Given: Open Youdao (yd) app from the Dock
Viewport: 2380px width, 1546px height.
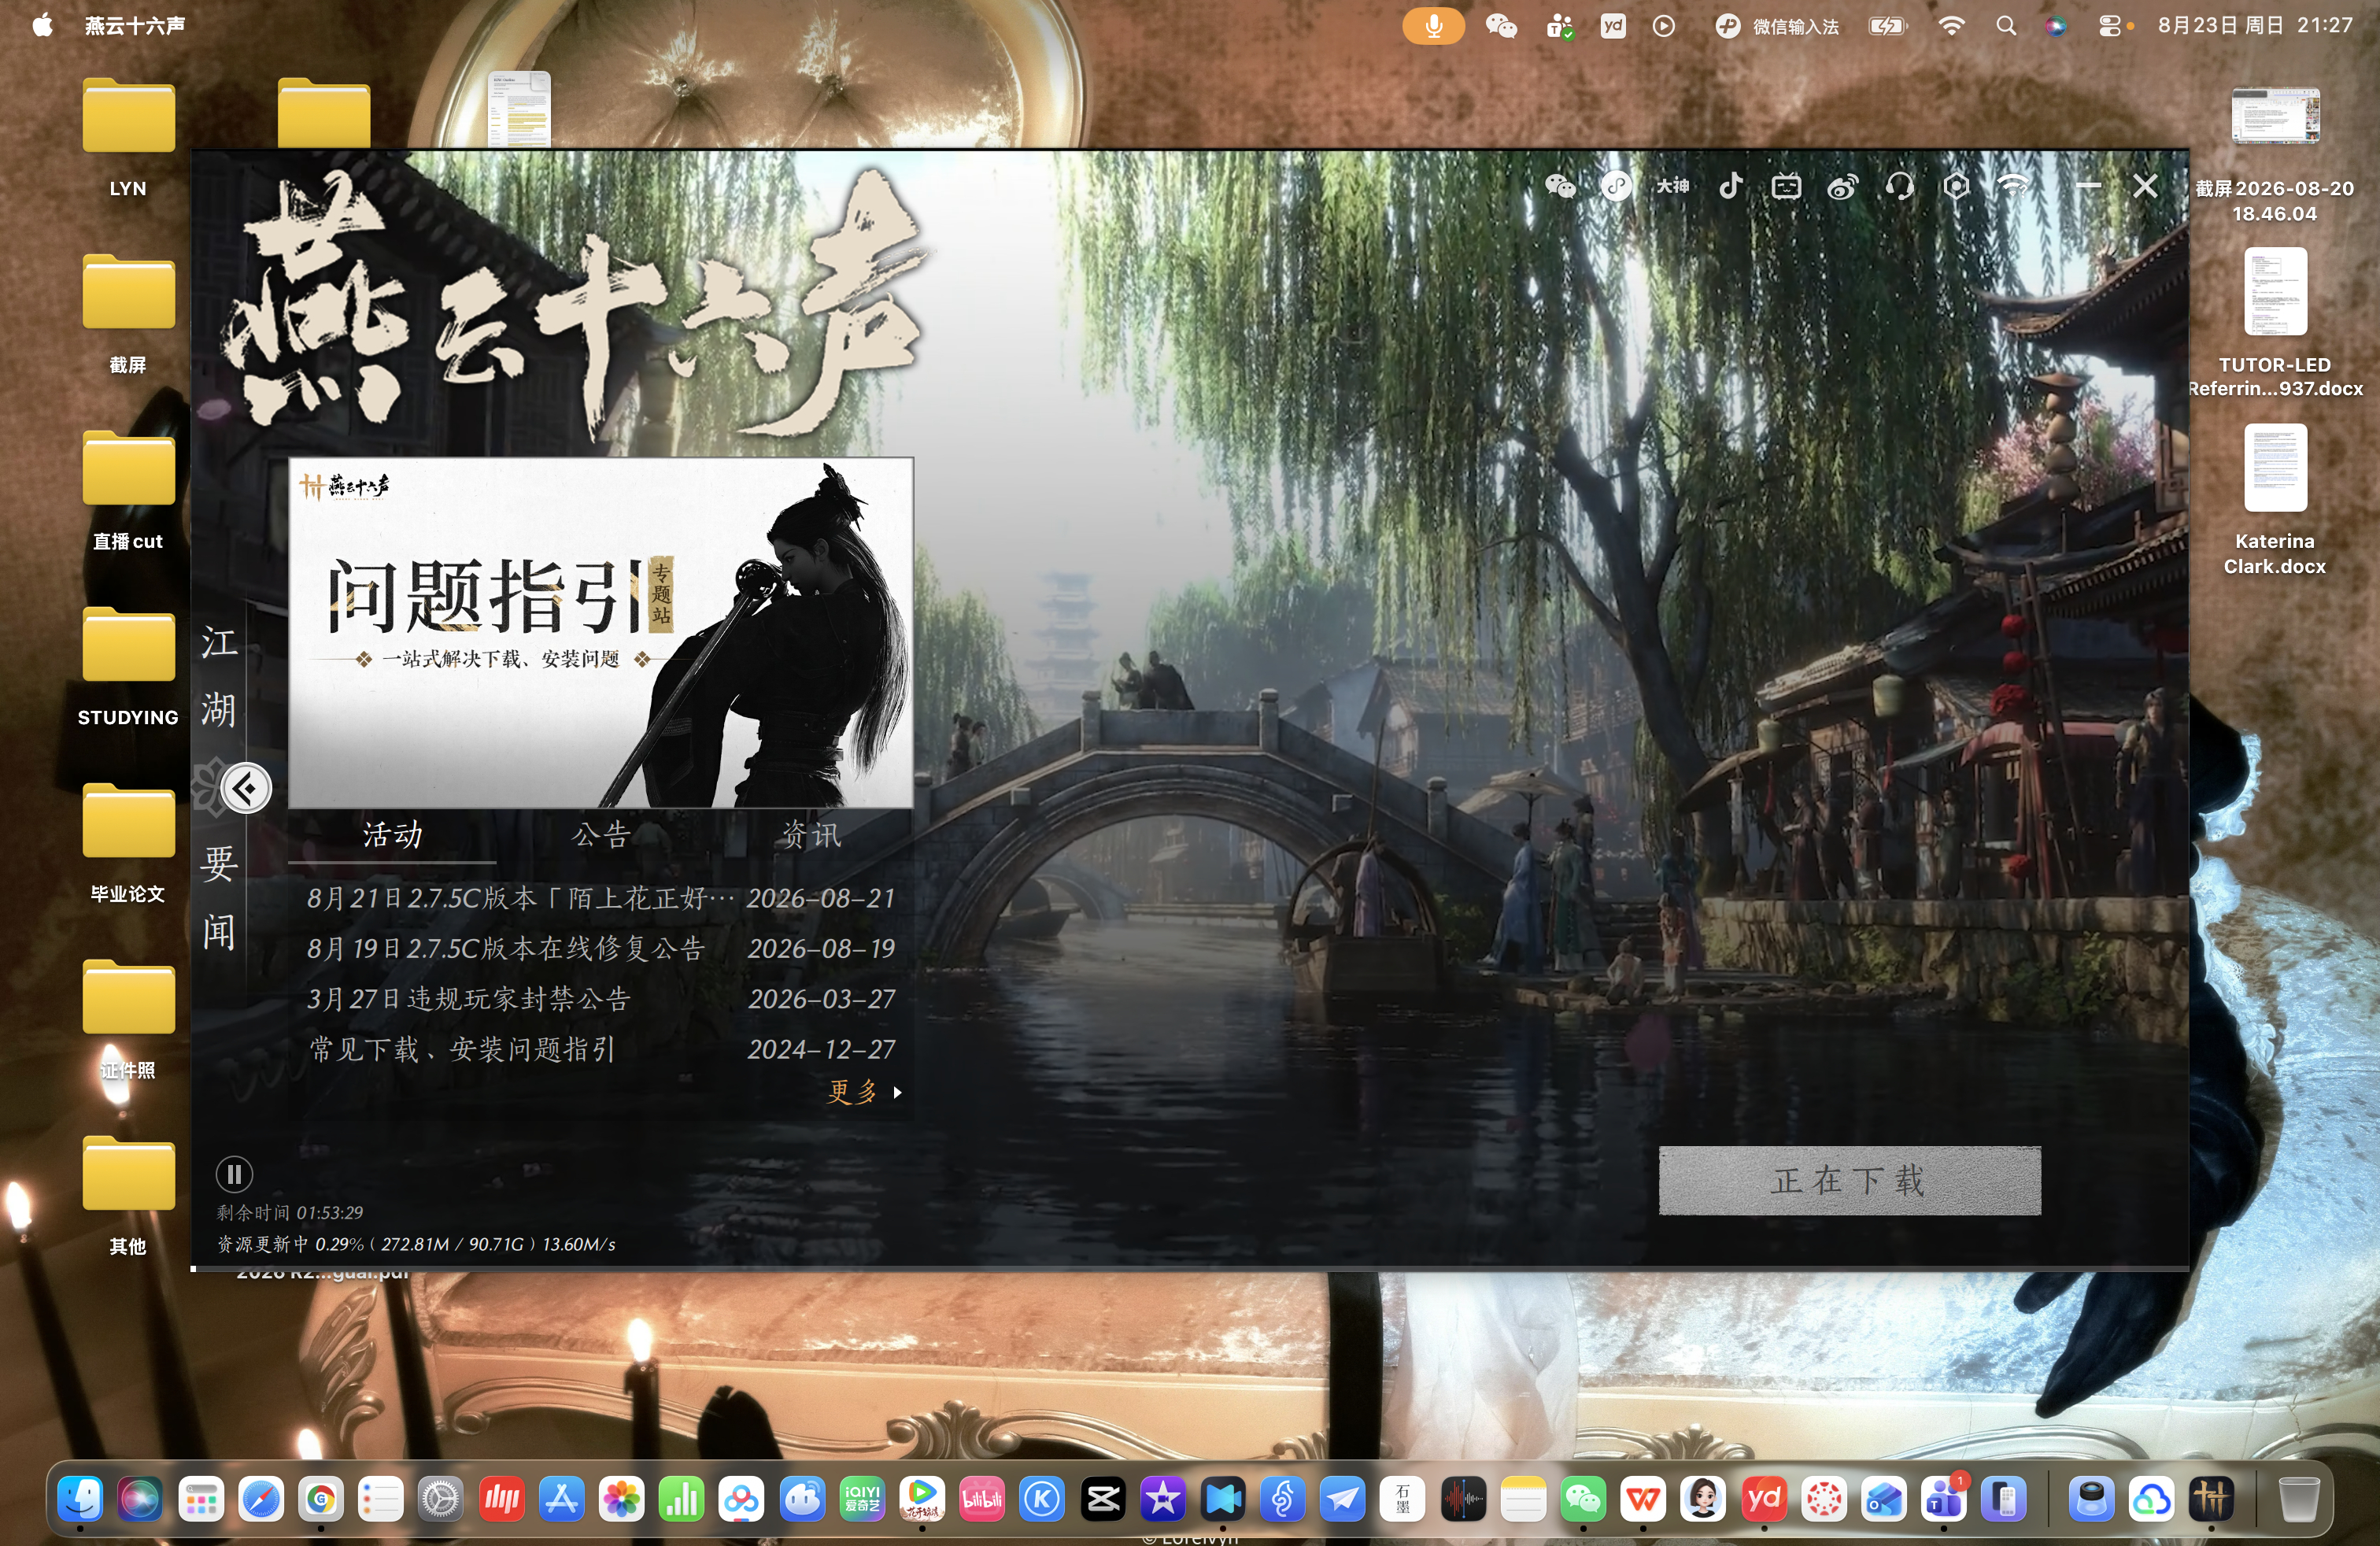Looking at the screenshot, I should pos(1764,1499).
